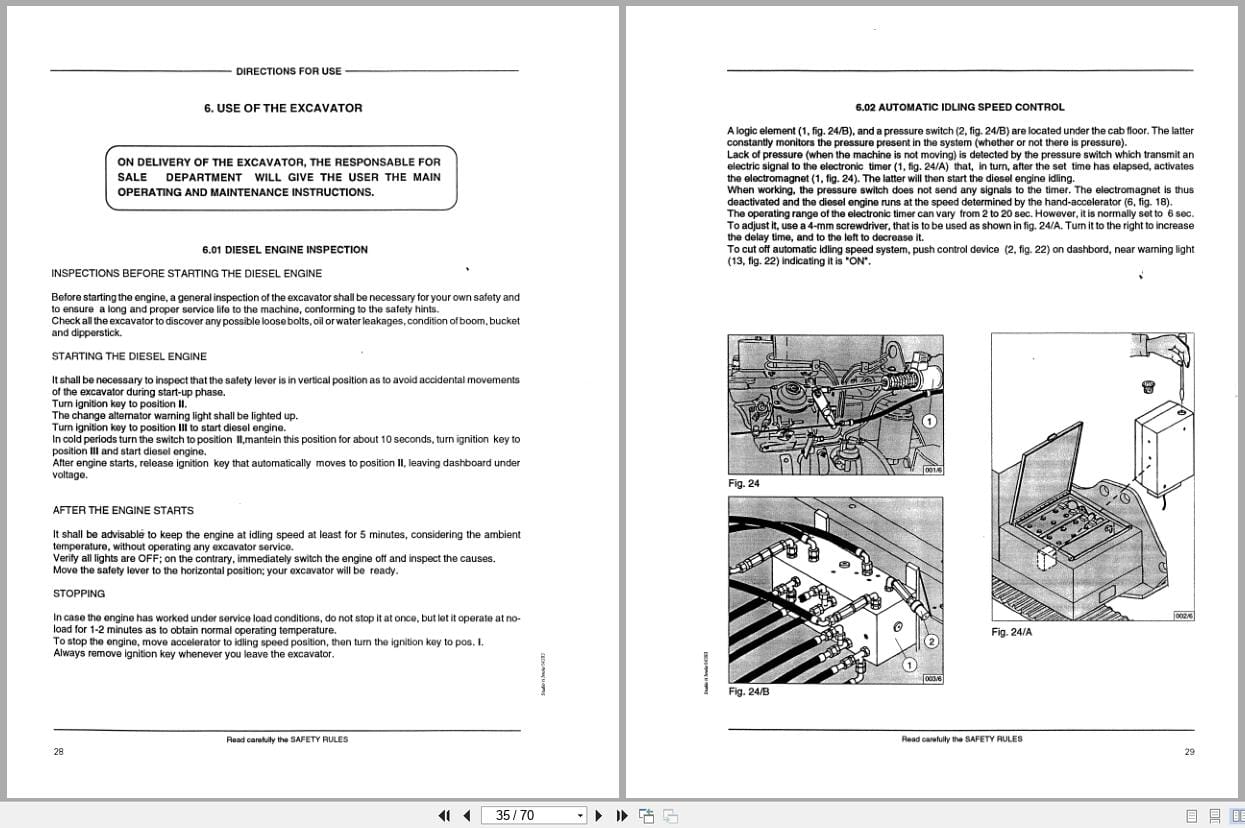
Task: Open the page number dropdown arrow
Action: [x=580, y=815]
